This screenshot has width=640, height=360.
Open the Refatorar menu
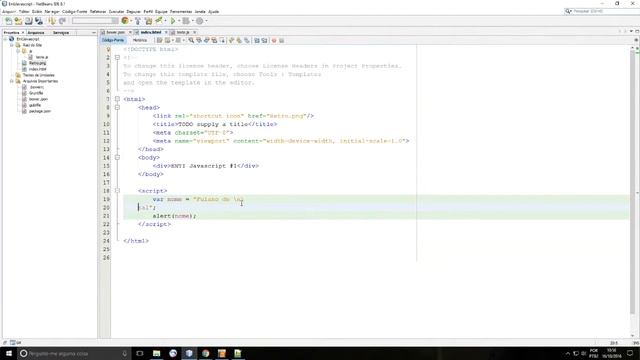[x=98, y=11]
